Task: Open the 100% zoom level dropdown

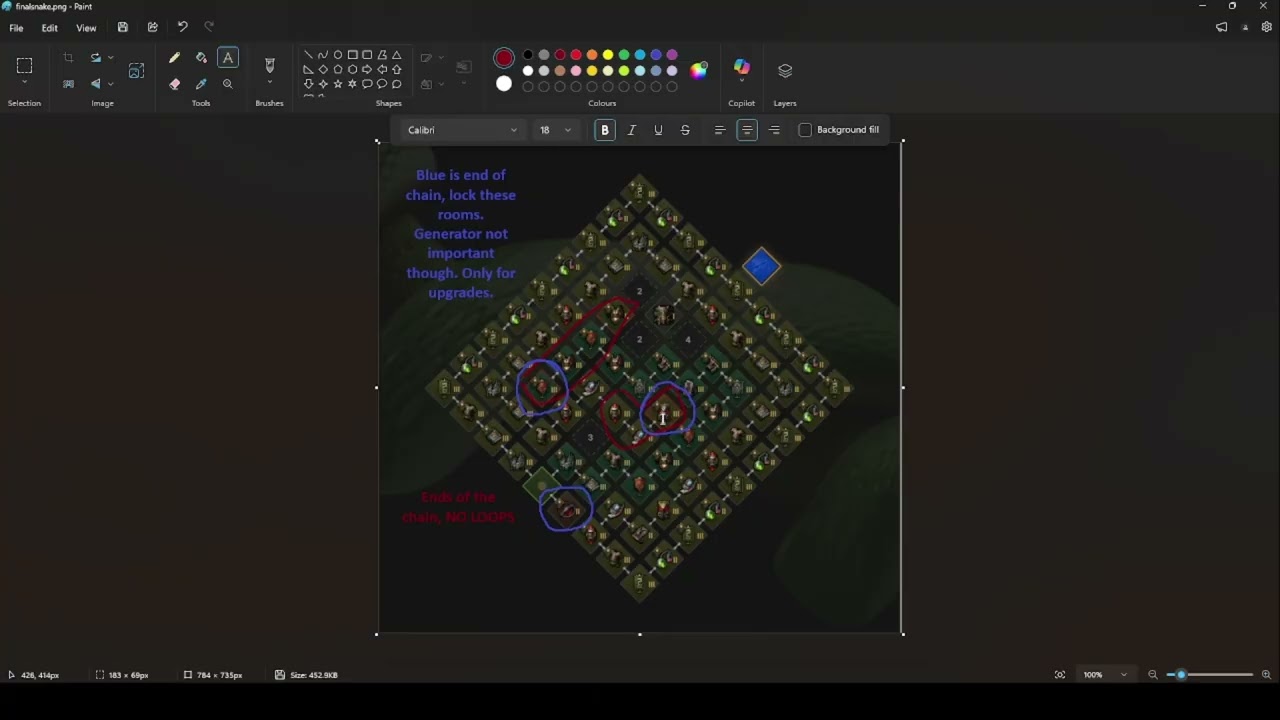Action: [1105, 675]
